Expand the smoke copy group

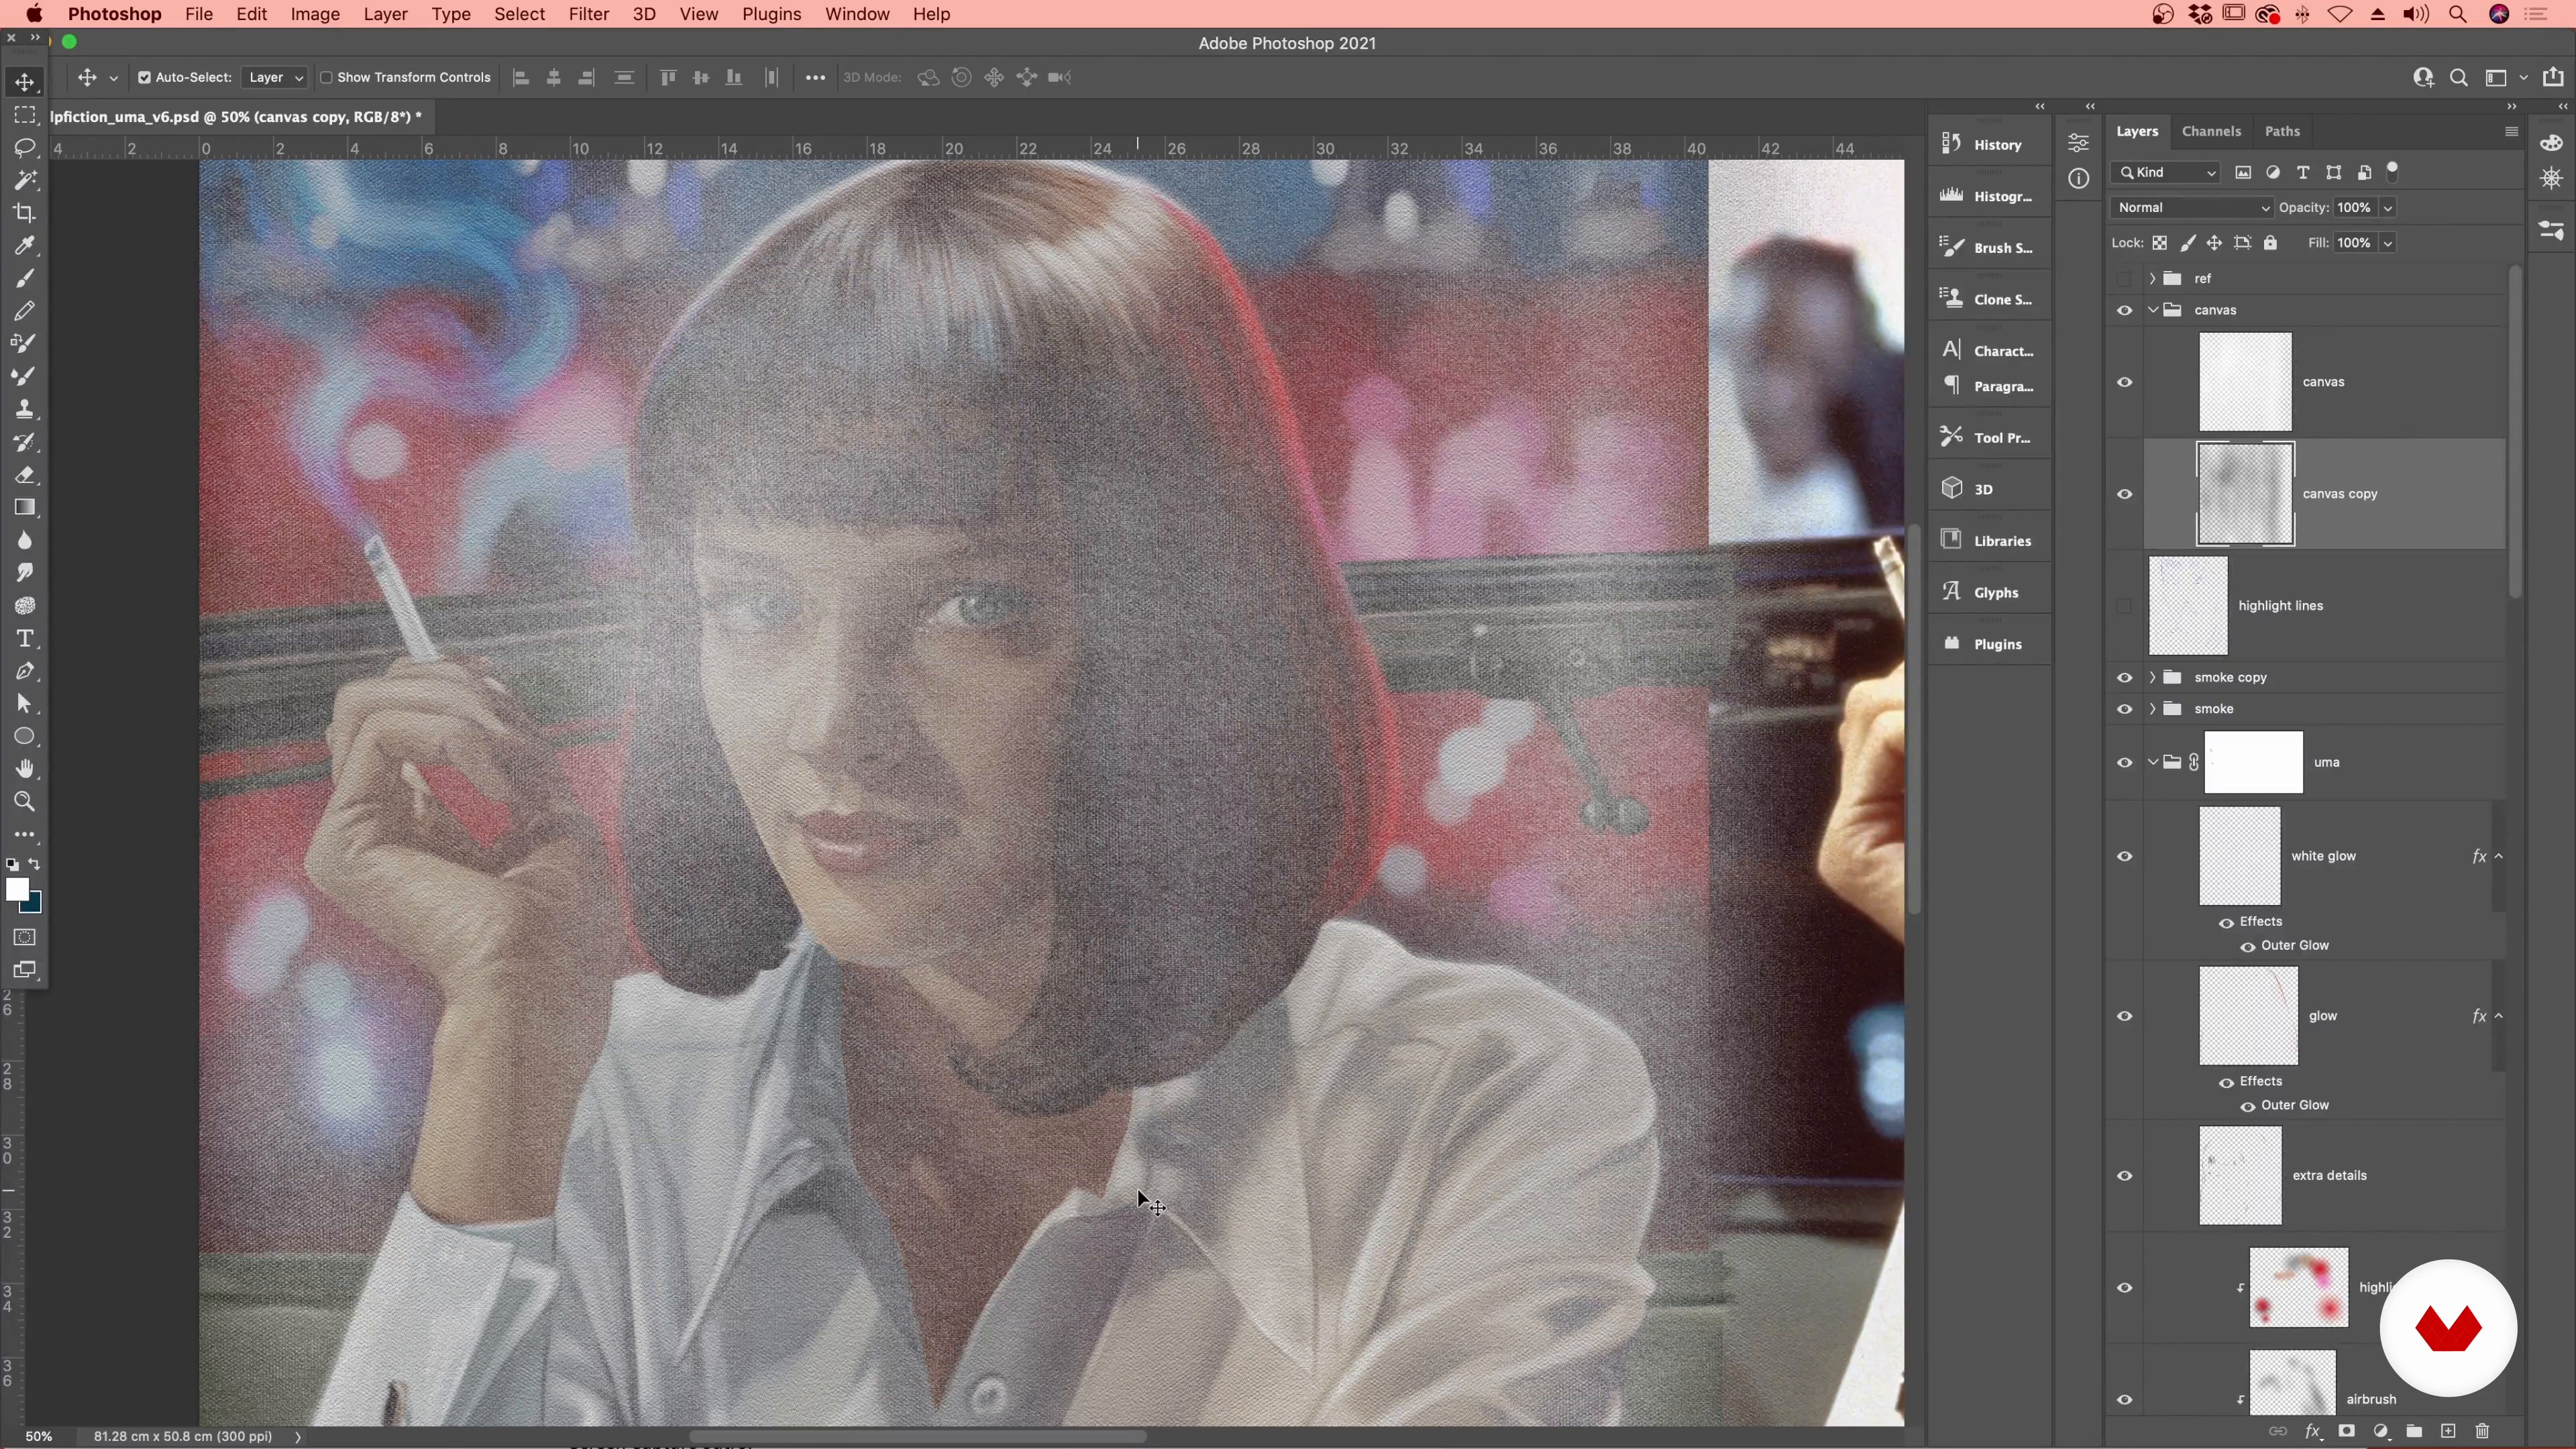(x=2152, y=678)
